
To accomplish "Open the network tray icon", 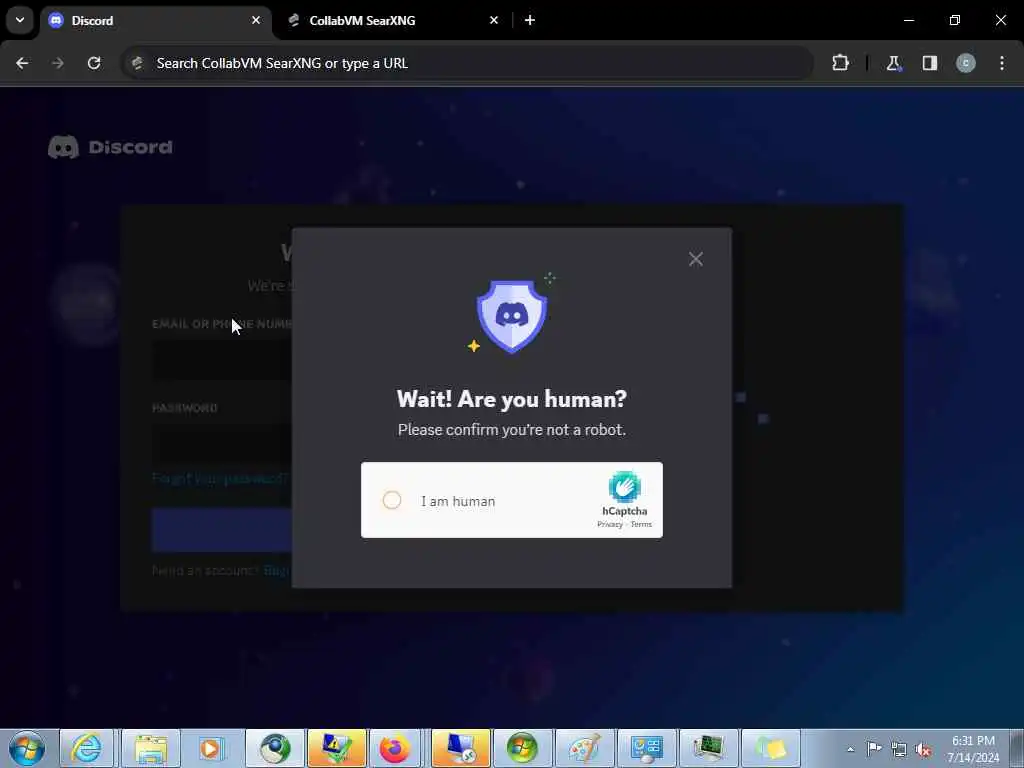I will click(899, 749).
